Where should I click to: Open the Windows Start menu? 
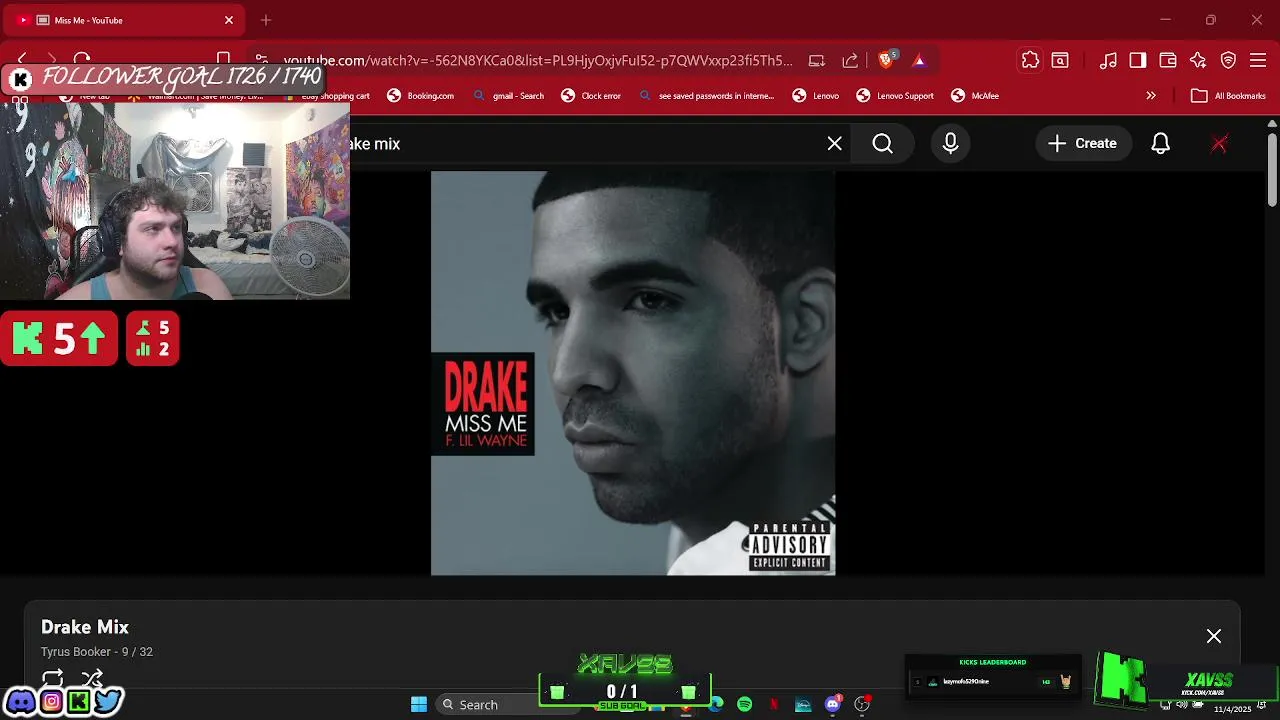point(419,705)
